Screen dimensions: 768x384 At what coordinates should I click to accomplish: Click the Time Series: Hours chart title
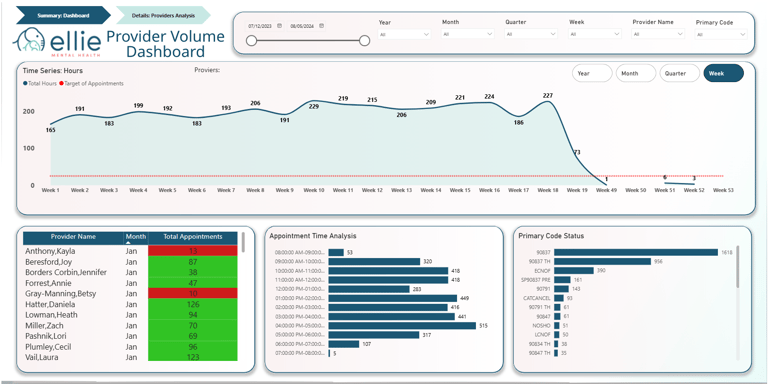(53, 71)
